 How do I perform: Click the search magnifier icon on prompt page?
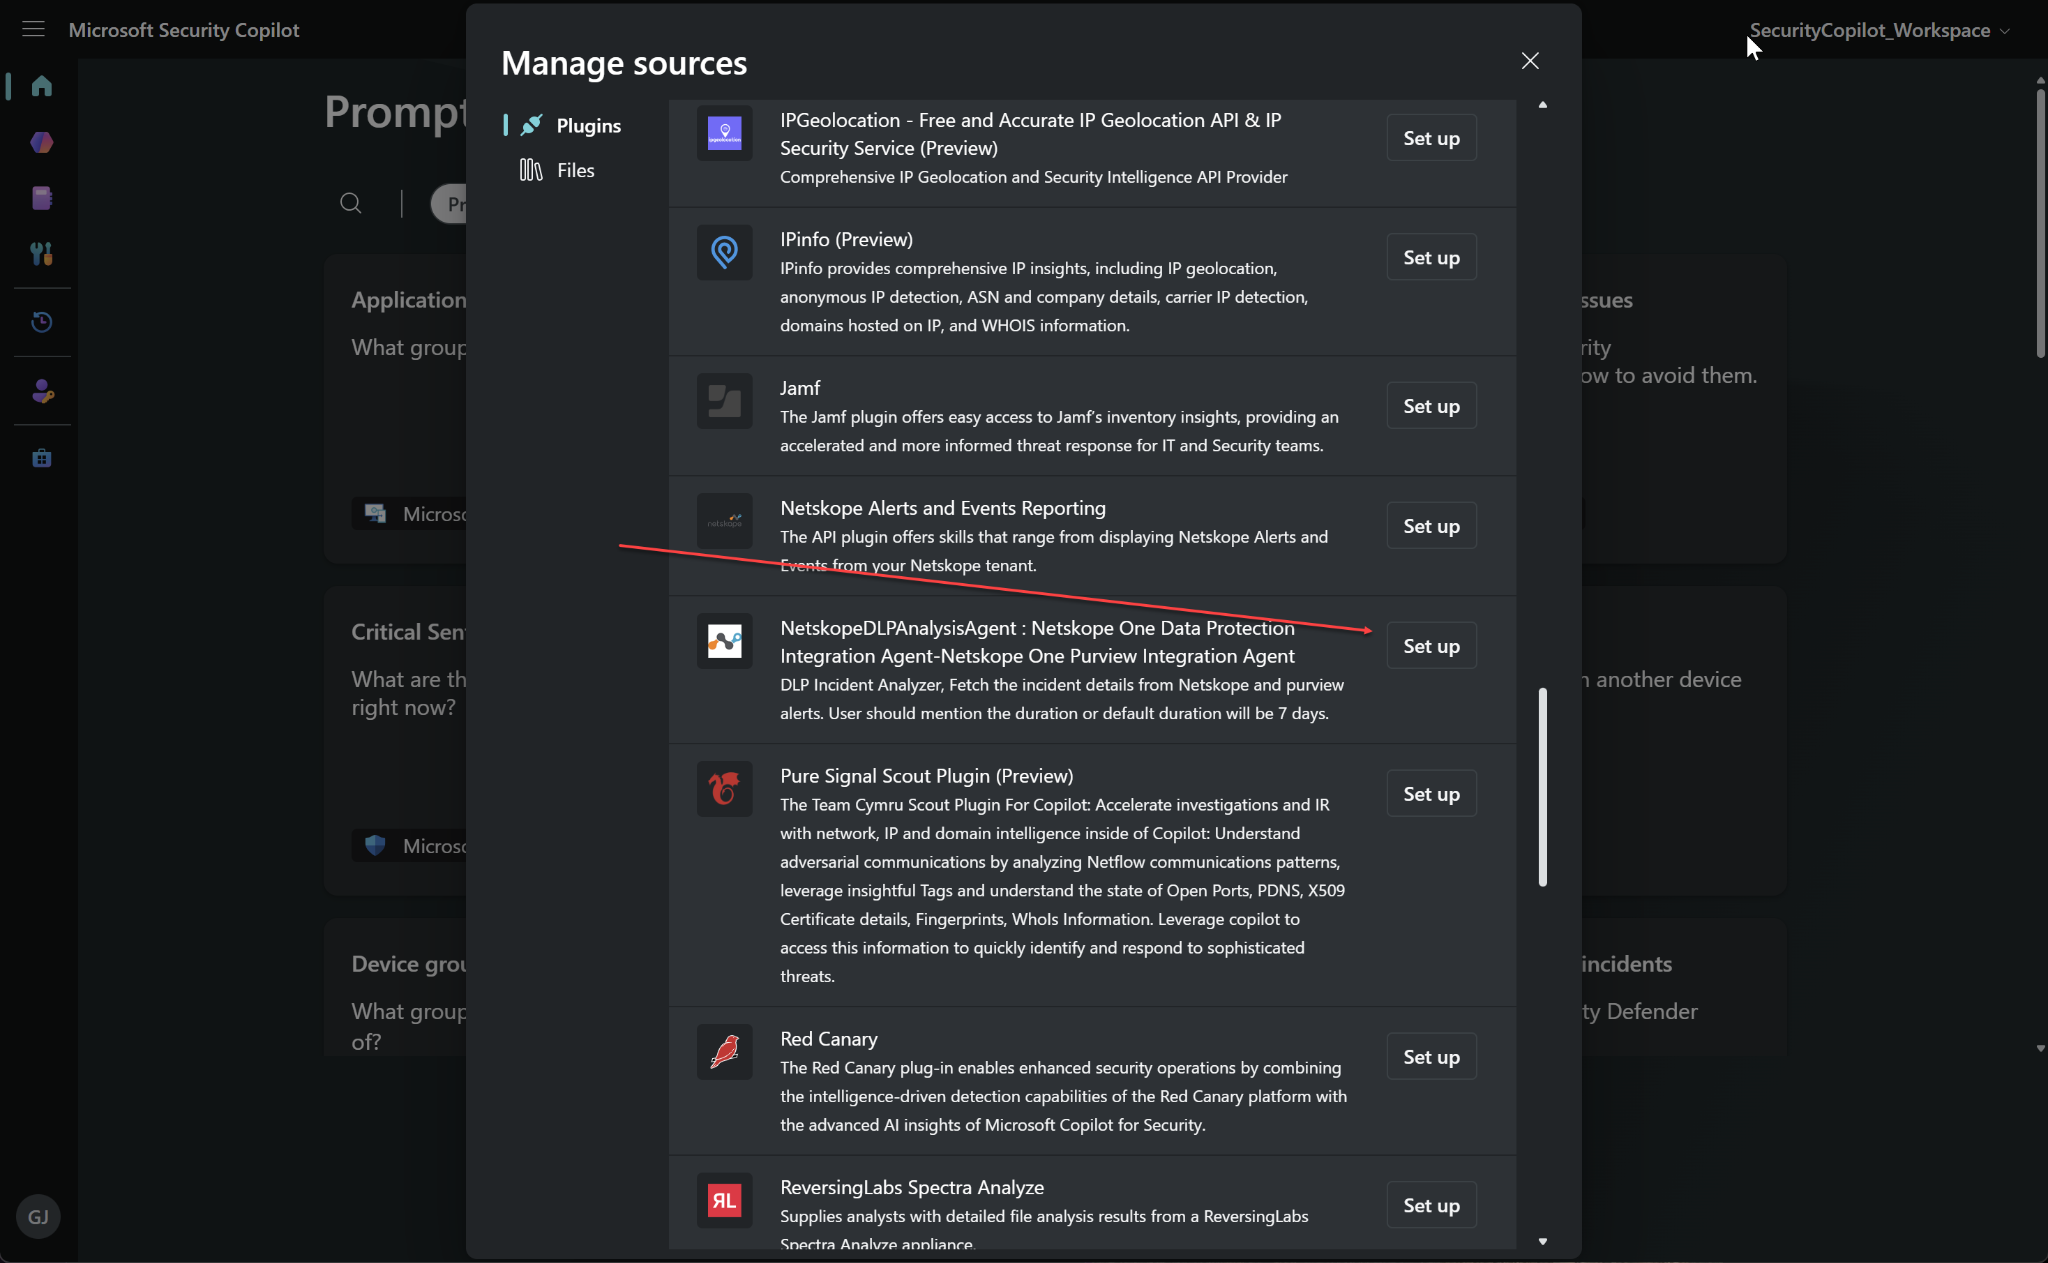pos(350,203)
